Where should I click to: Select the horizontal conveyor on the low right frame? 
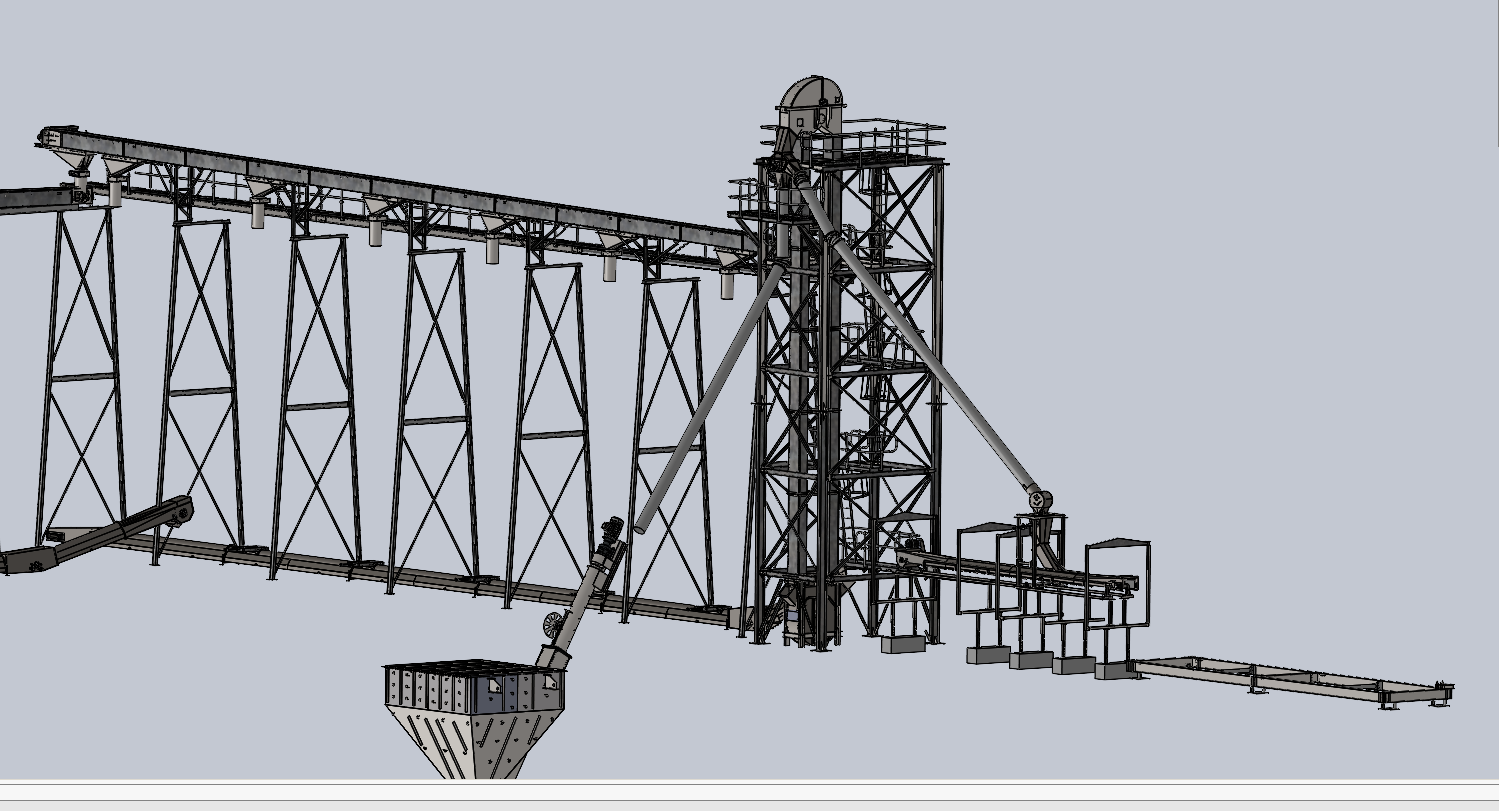(1020, 572)
